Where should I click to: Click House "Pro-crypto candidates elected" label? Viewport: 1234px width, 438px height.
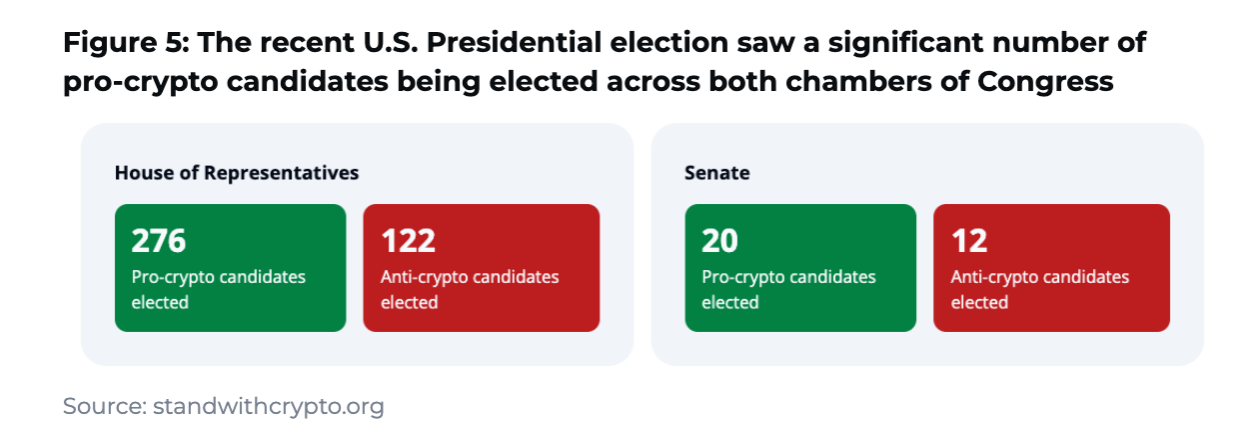click(218, 289)
